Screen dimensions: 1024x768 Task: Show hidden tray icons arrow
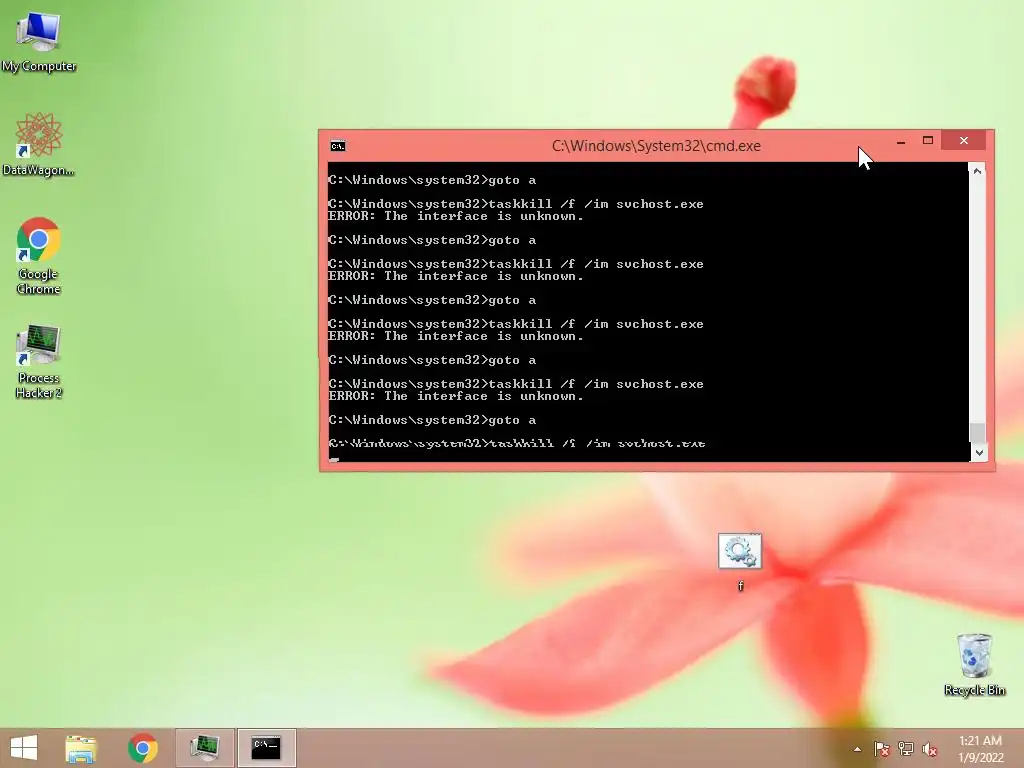[857, 749]
